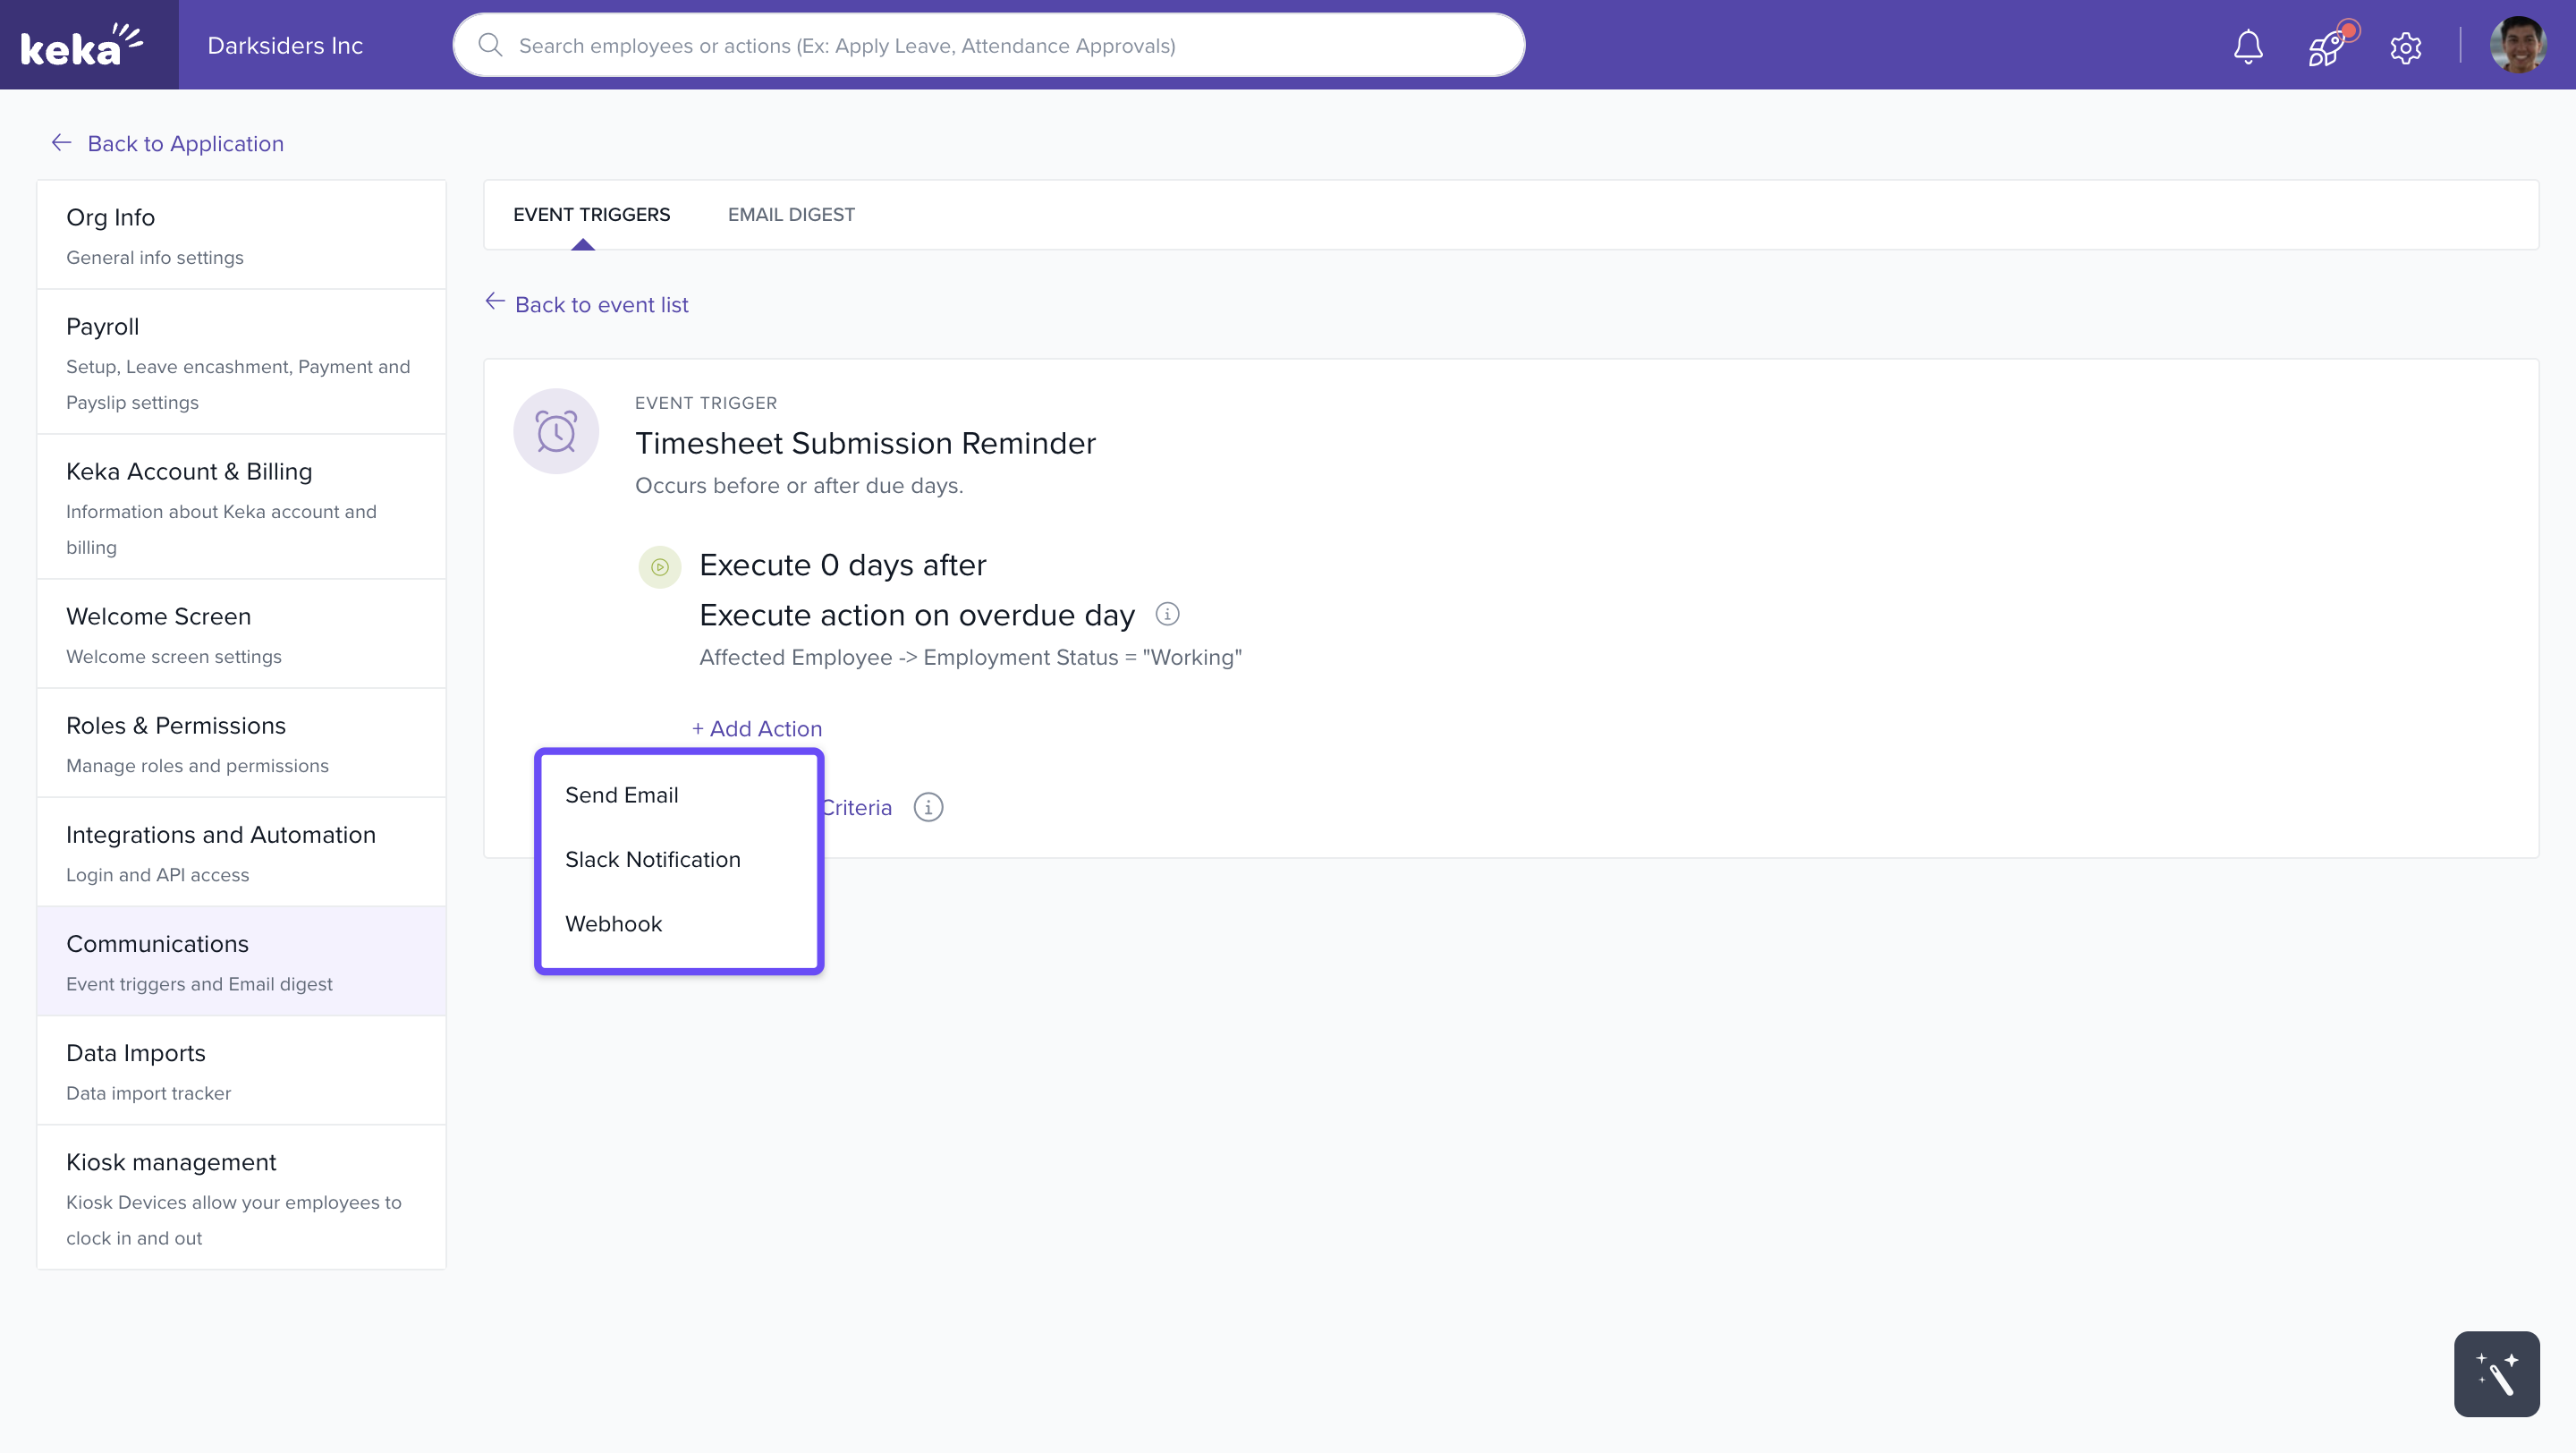Open the notifications bell icon
Viewport: 2576px width, 1453px height.
(x=2248, y=46)
